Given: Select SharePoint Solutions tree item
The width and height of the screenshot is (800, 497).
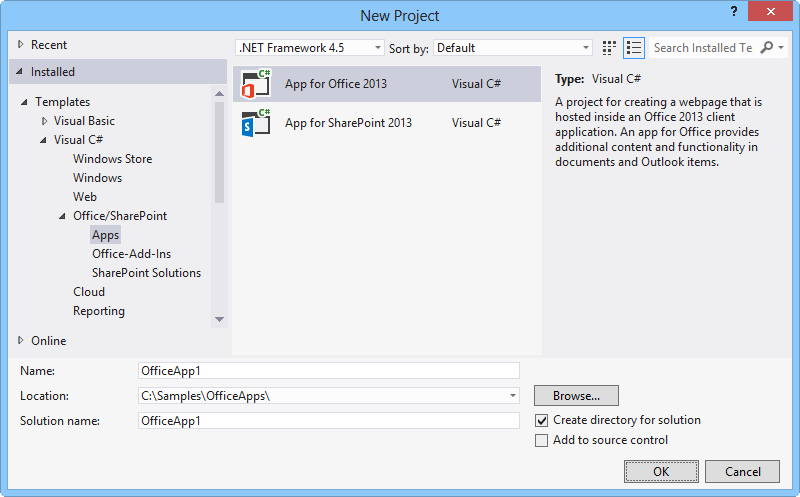Looking at the screenshot, I should [x=146, y=272].
